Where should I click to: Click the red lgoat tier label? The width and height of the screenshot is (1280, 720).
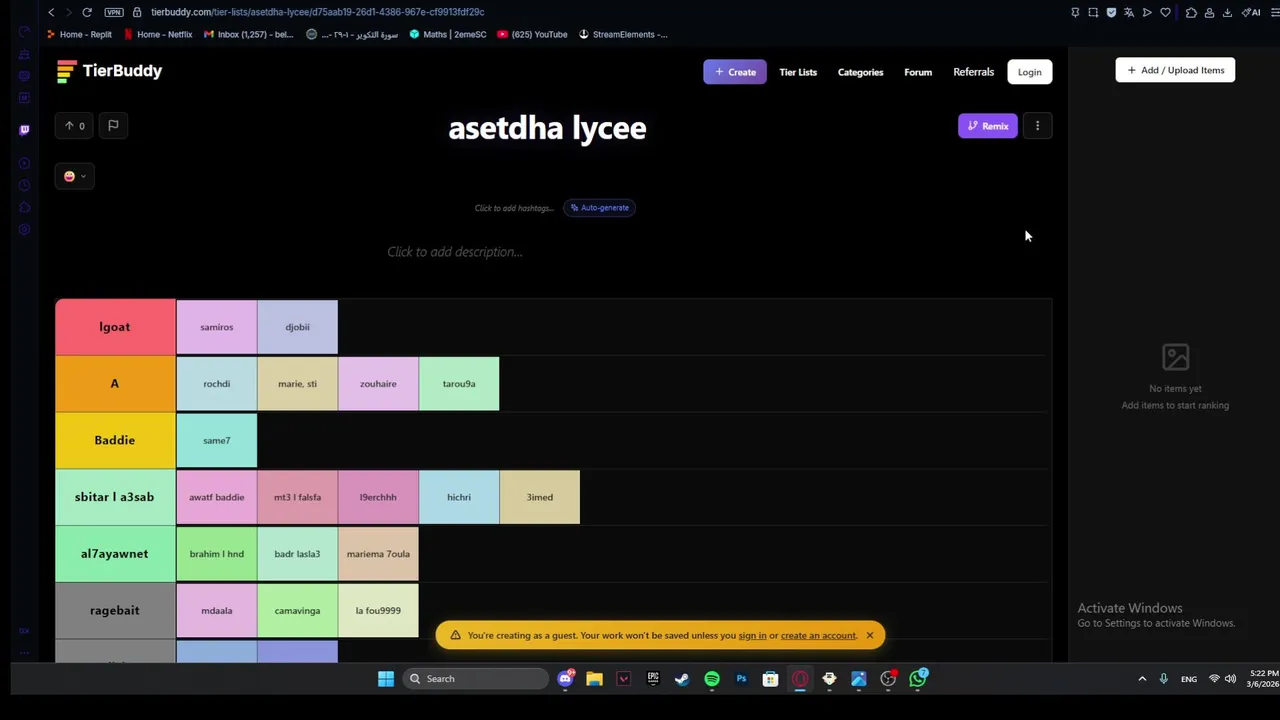coord(115,327)
